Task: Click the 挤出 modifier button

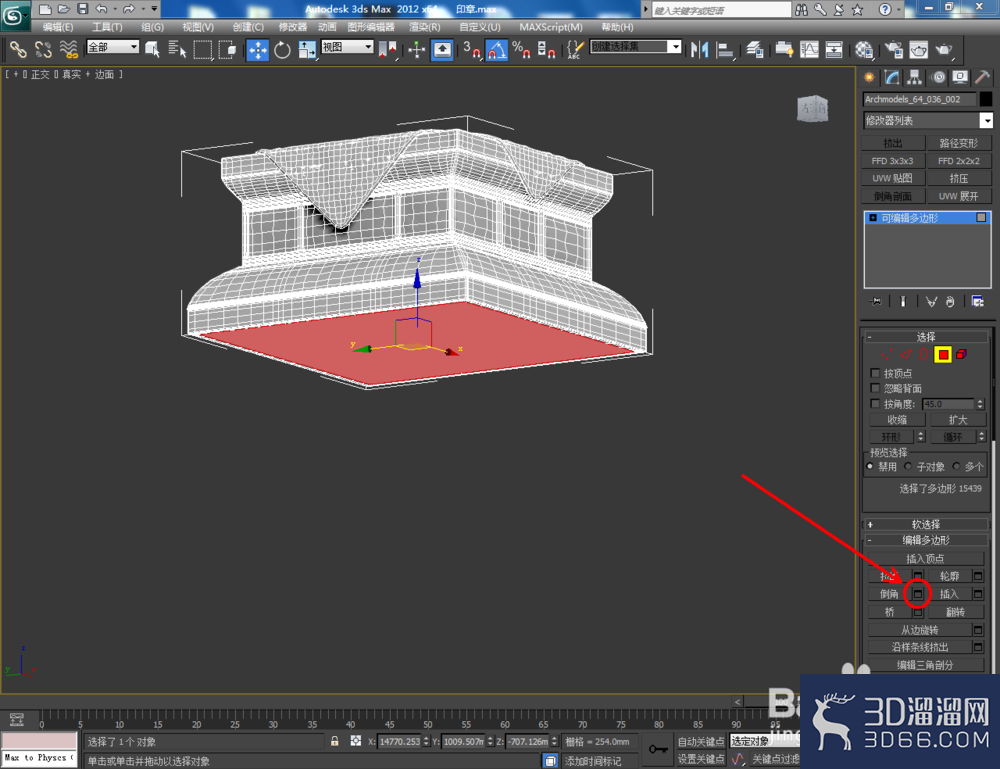Action: (893, 143)
